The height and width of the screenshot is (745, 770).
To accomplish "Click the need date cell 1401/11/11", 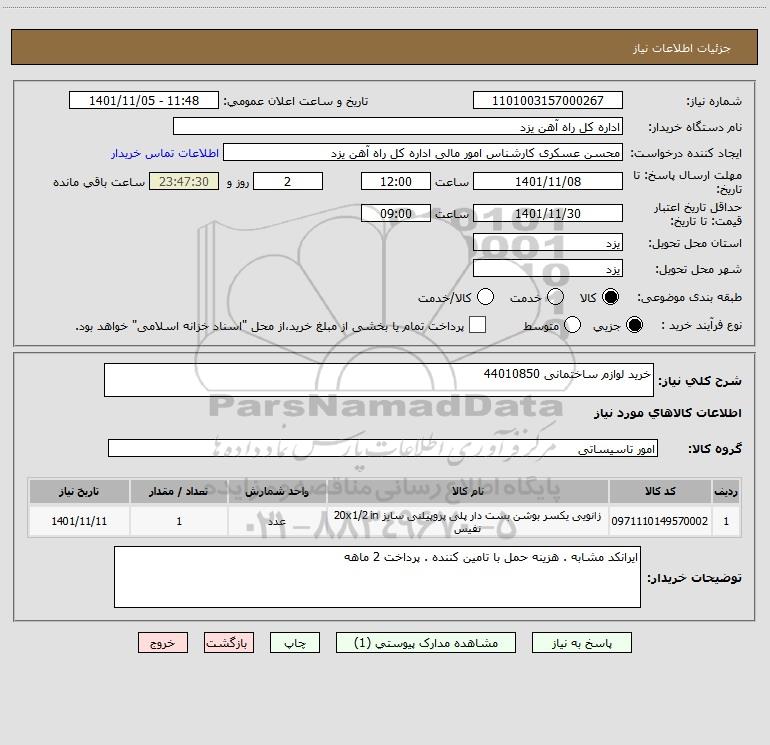I will pyautogui.click(x=79, y=521).
